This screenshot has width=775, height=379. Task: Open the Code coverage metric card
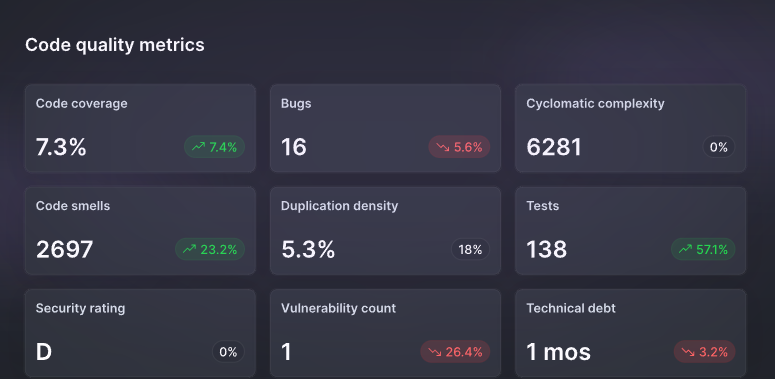tap(140, 128)
